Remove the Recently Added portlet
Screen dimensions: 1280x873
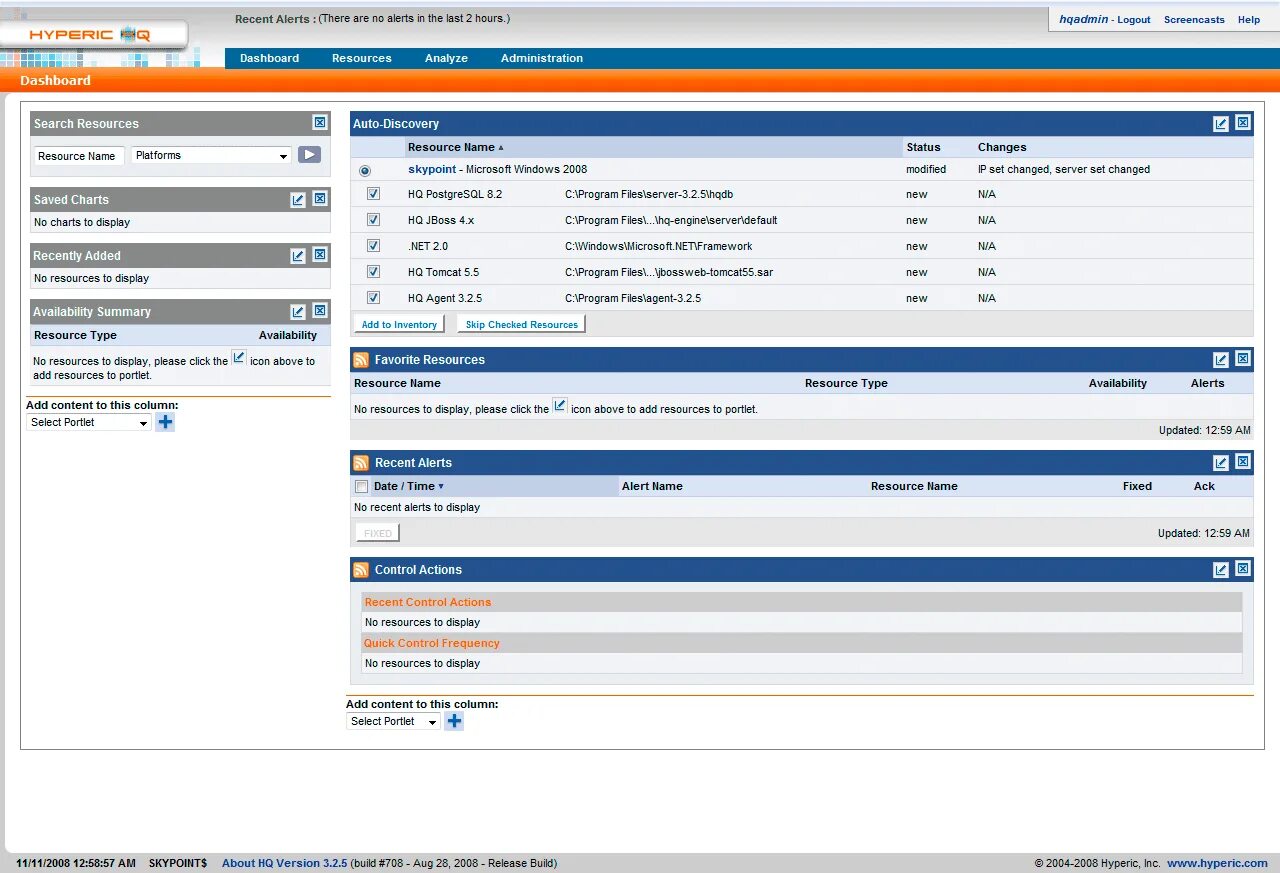pyautogui.click(x=320, y=255)
